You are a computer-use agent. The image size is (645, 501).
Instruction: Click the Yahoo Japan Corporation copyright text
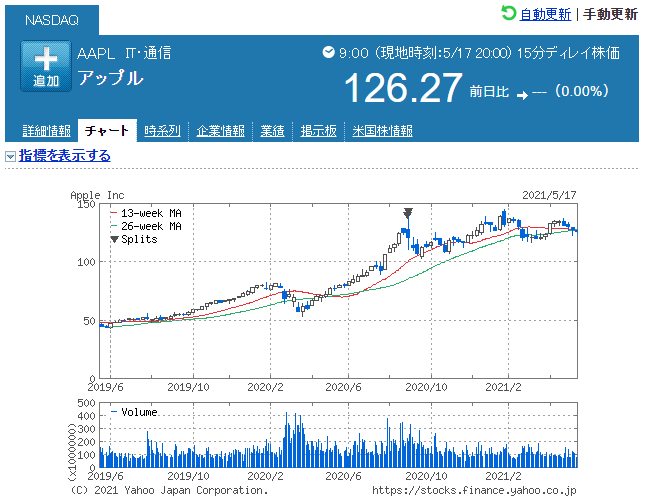click(x=169, y=490)
